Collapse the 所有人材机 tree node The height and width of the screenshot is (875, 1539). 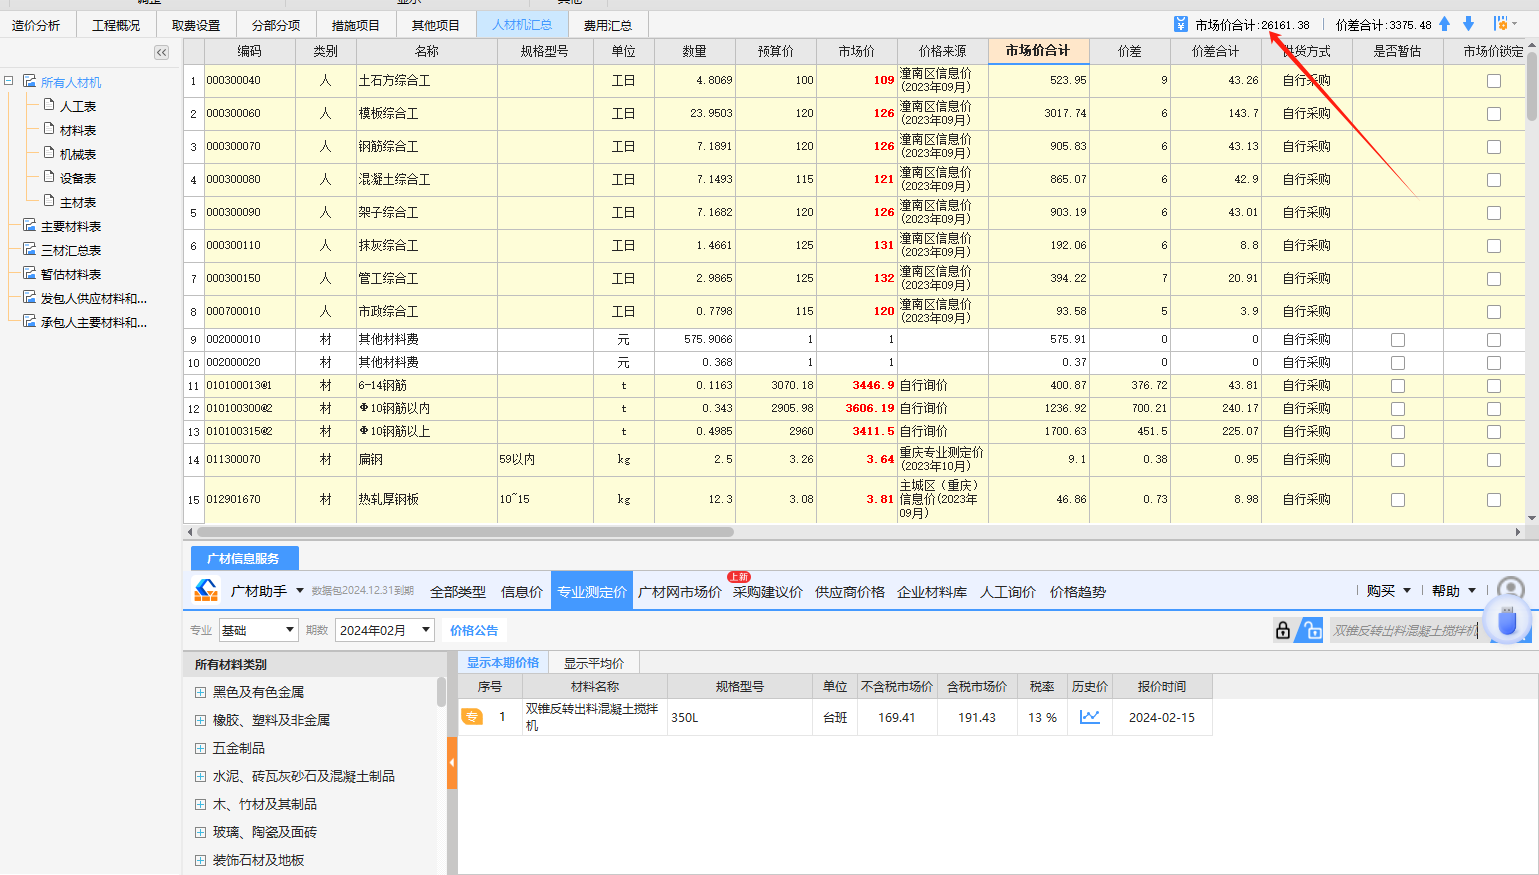(9, 81)
